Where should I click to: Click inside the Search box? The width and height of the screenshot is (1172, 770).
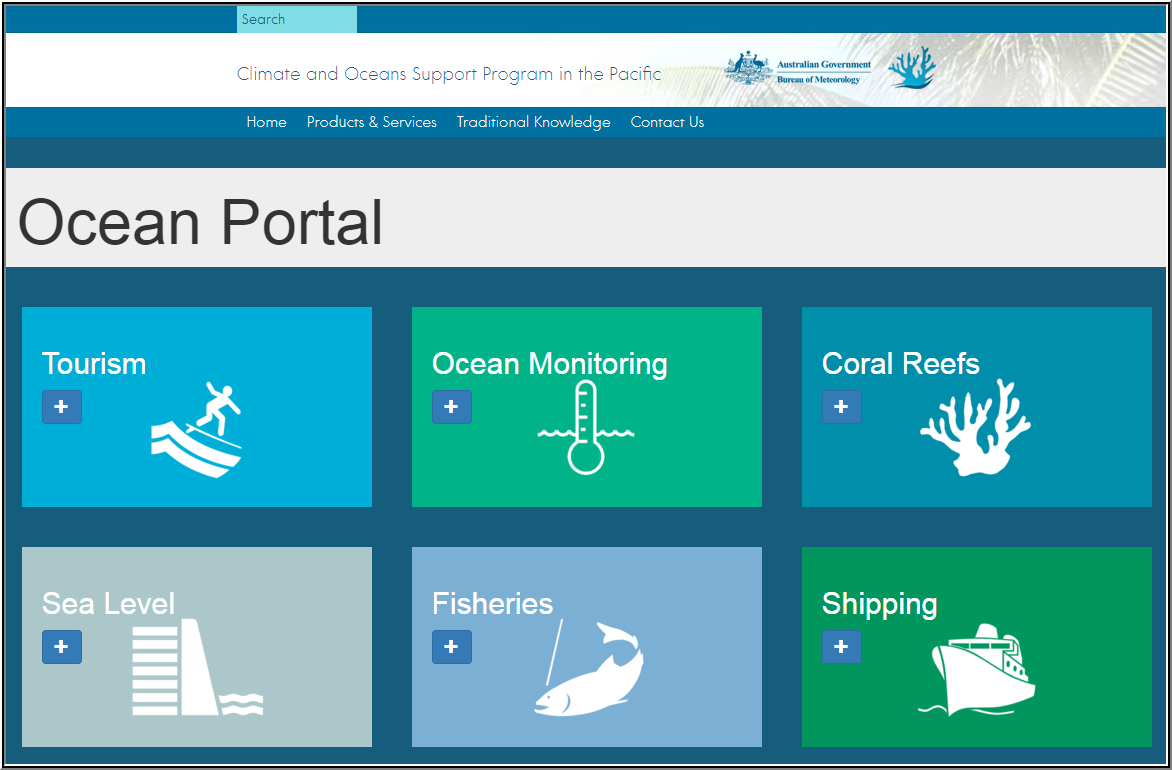click(x=296, y=18)
